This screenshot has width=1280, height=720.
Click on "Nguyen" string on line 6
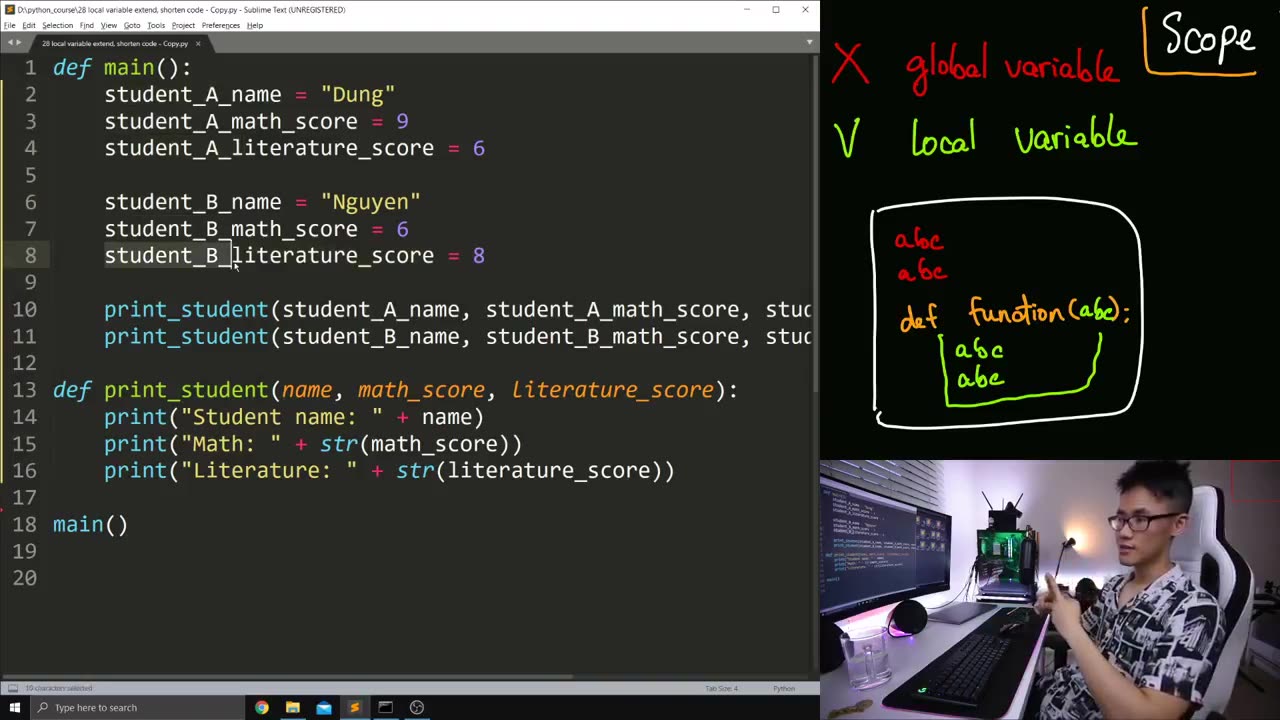click(371, 202)
